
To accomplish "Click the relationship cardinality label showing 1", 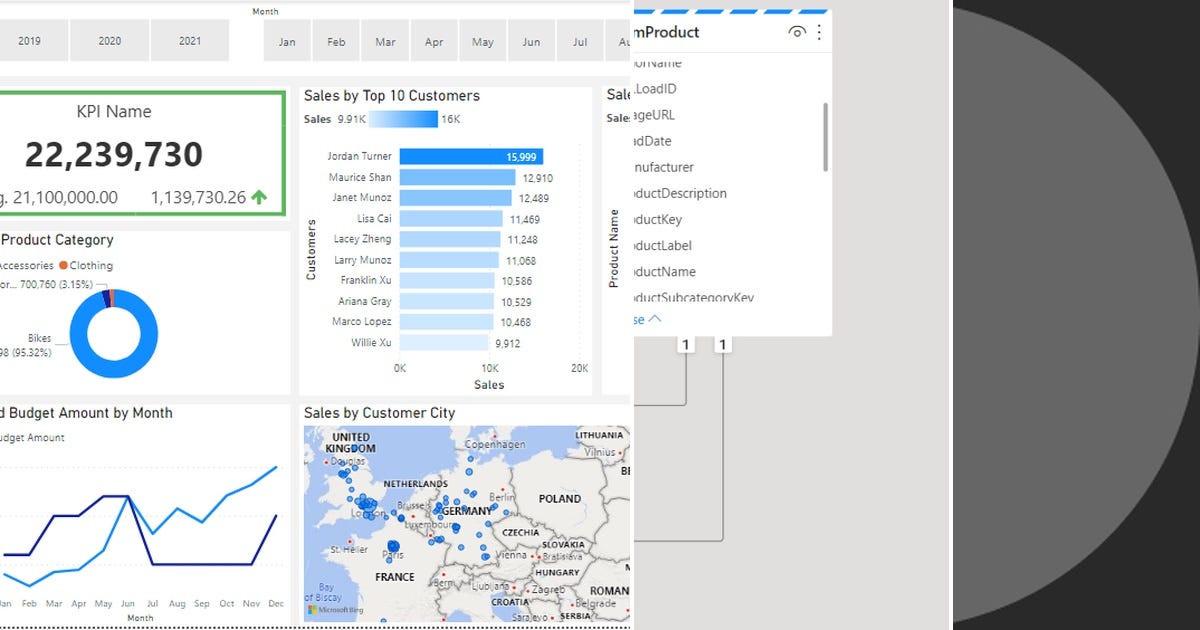I will coord(686,344).
